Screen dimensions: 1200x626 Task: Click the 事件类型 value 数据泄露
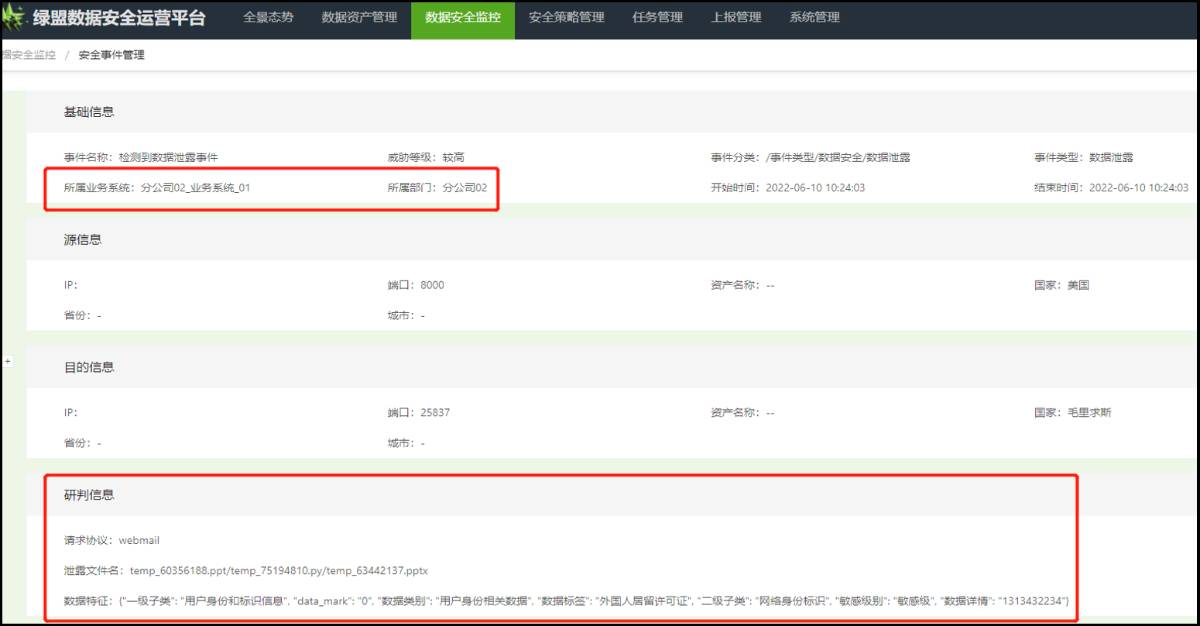coord(1111,158)
